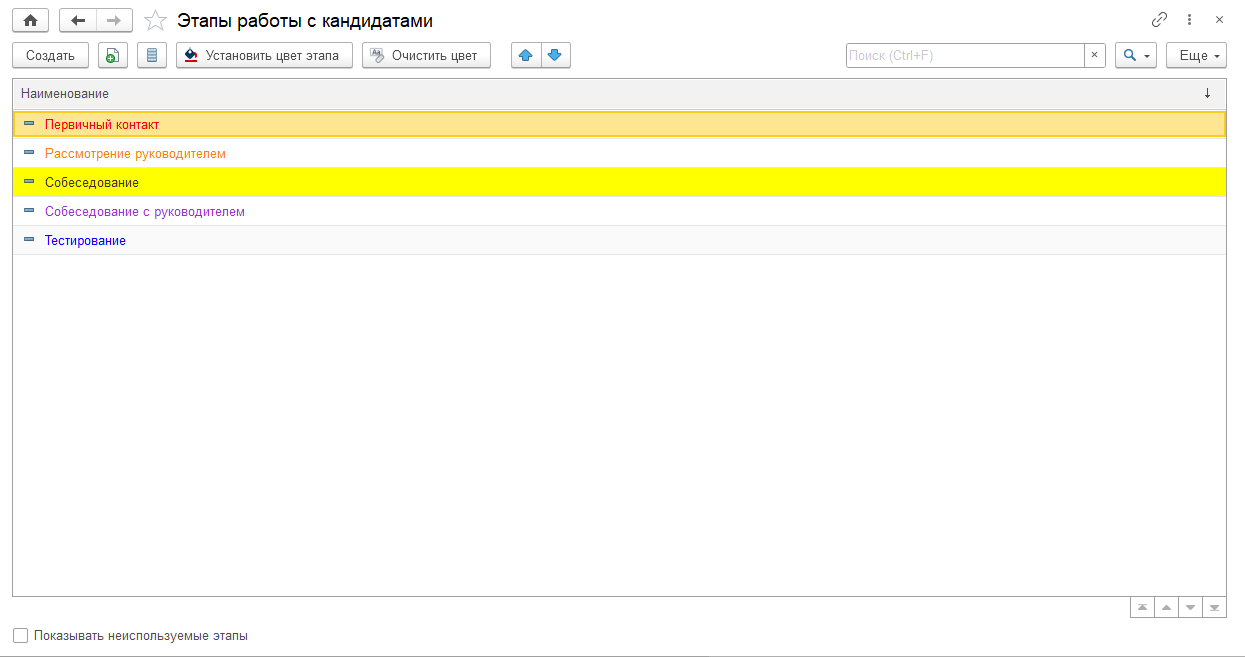The width and height of the screenshot is (1245, 657).
Task: Click Установить цвет этапа button
Action: (264, 55)
